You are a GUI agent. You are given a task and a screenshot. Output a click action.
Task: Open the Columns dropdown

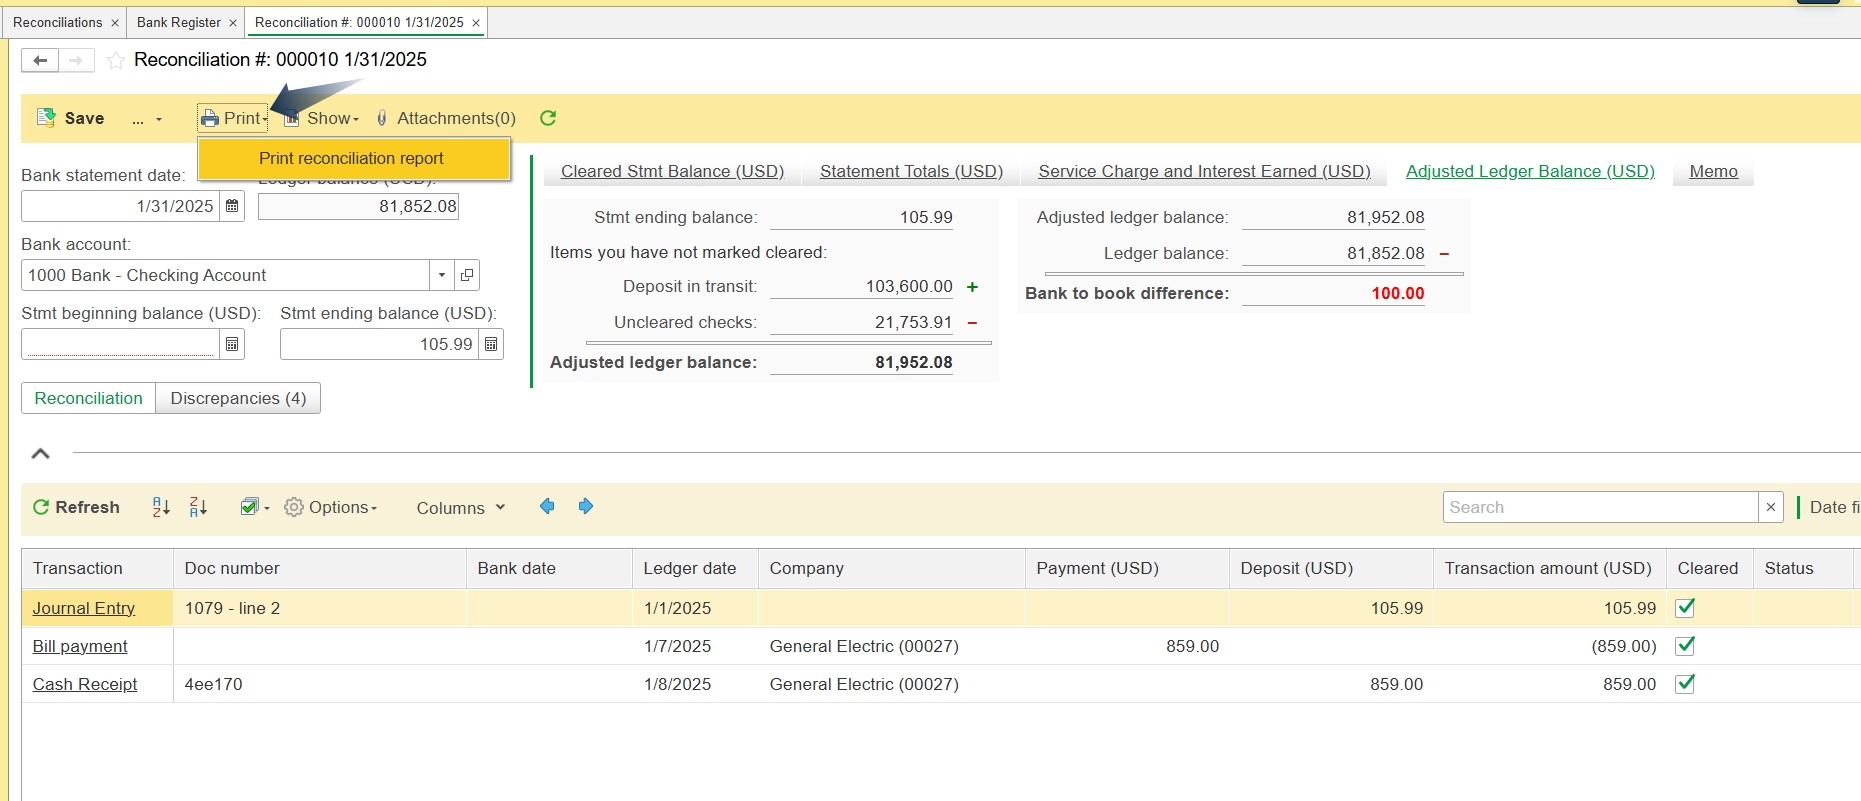[x=460, y=508]
